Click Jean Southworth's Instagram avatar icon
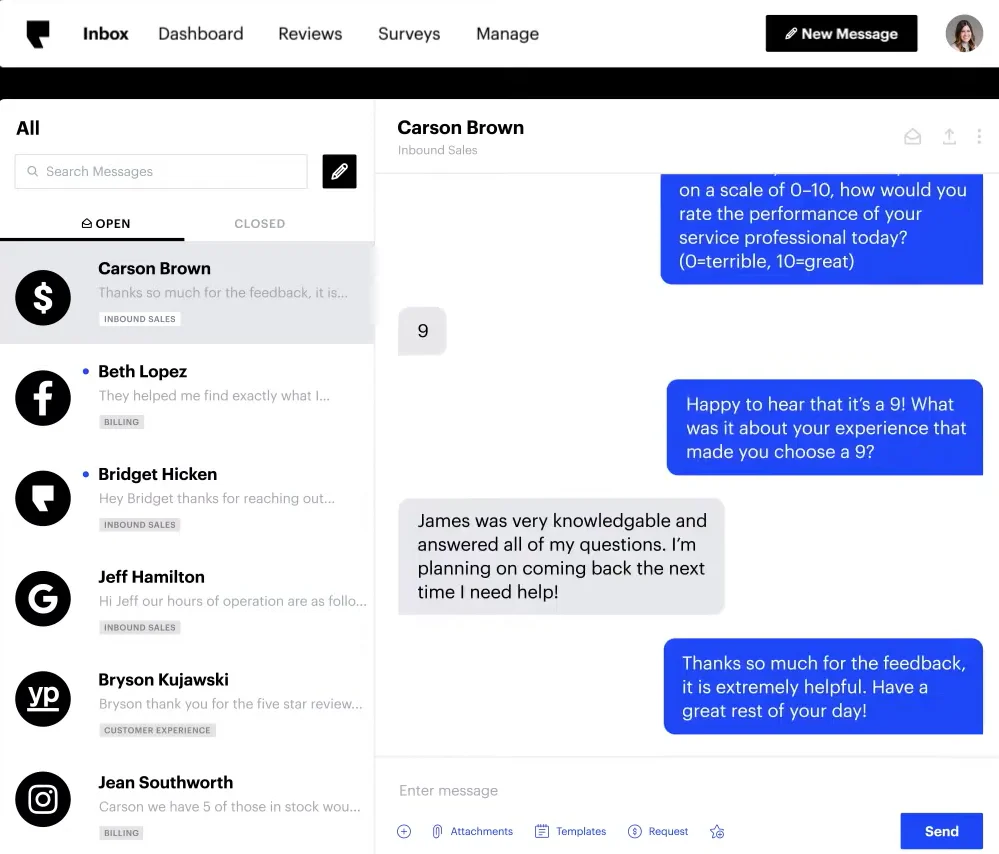The height and width of the screenshot is (854, 999). click(43, 799)
